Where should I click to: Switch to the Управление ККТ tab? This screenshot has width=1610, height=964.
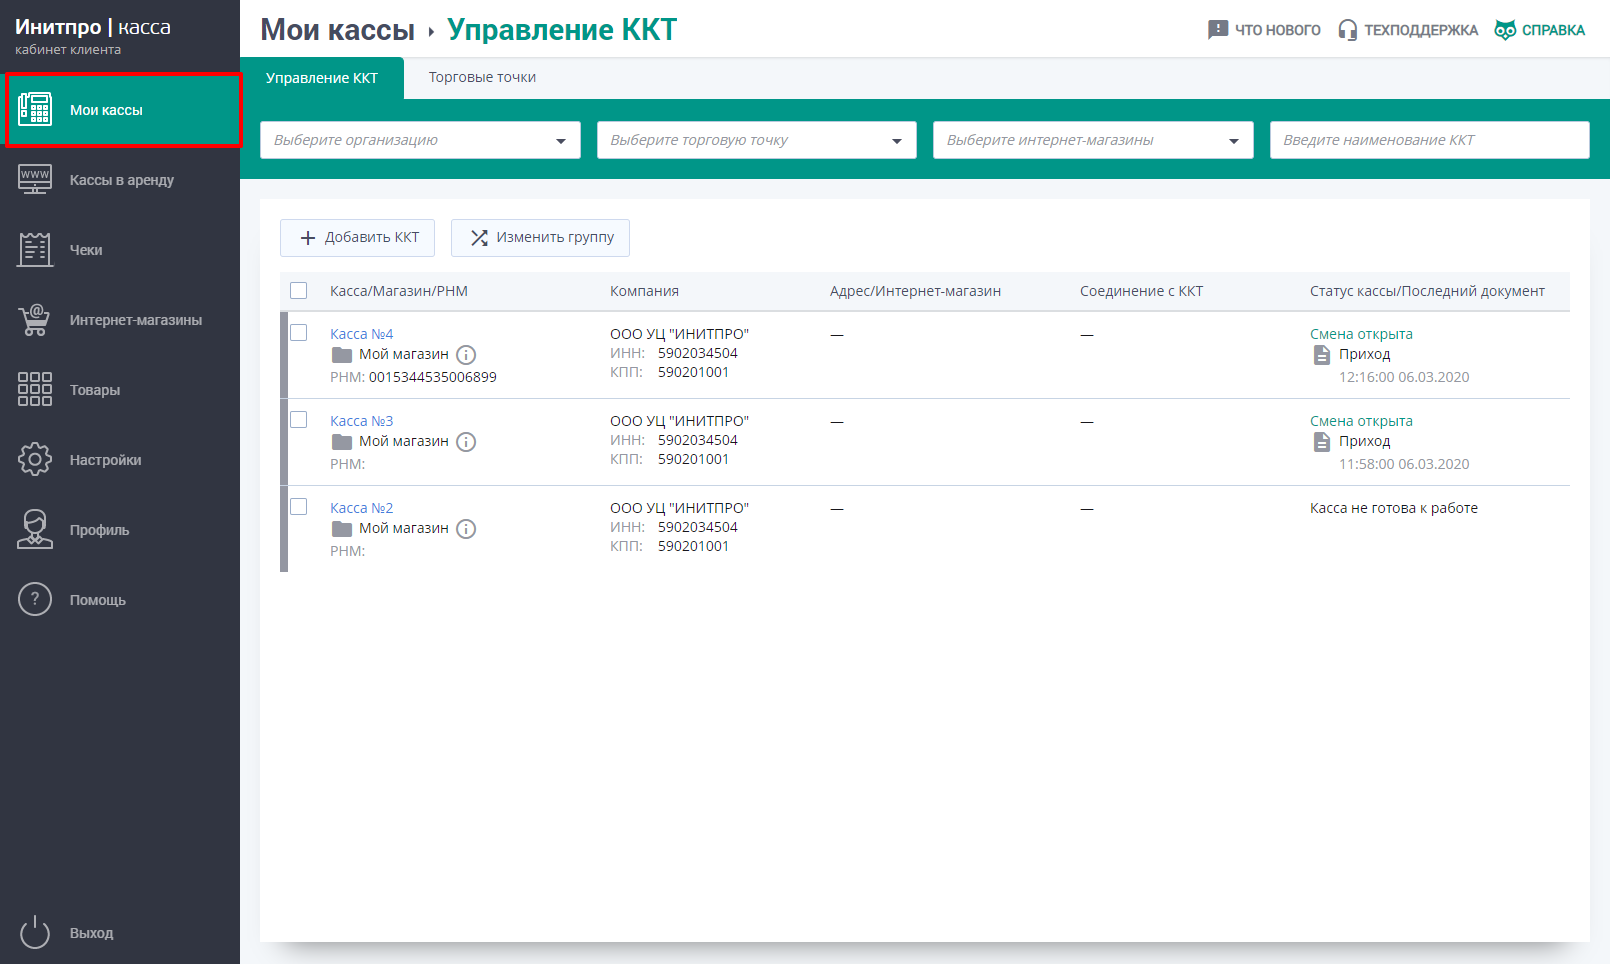coord(322,78)
